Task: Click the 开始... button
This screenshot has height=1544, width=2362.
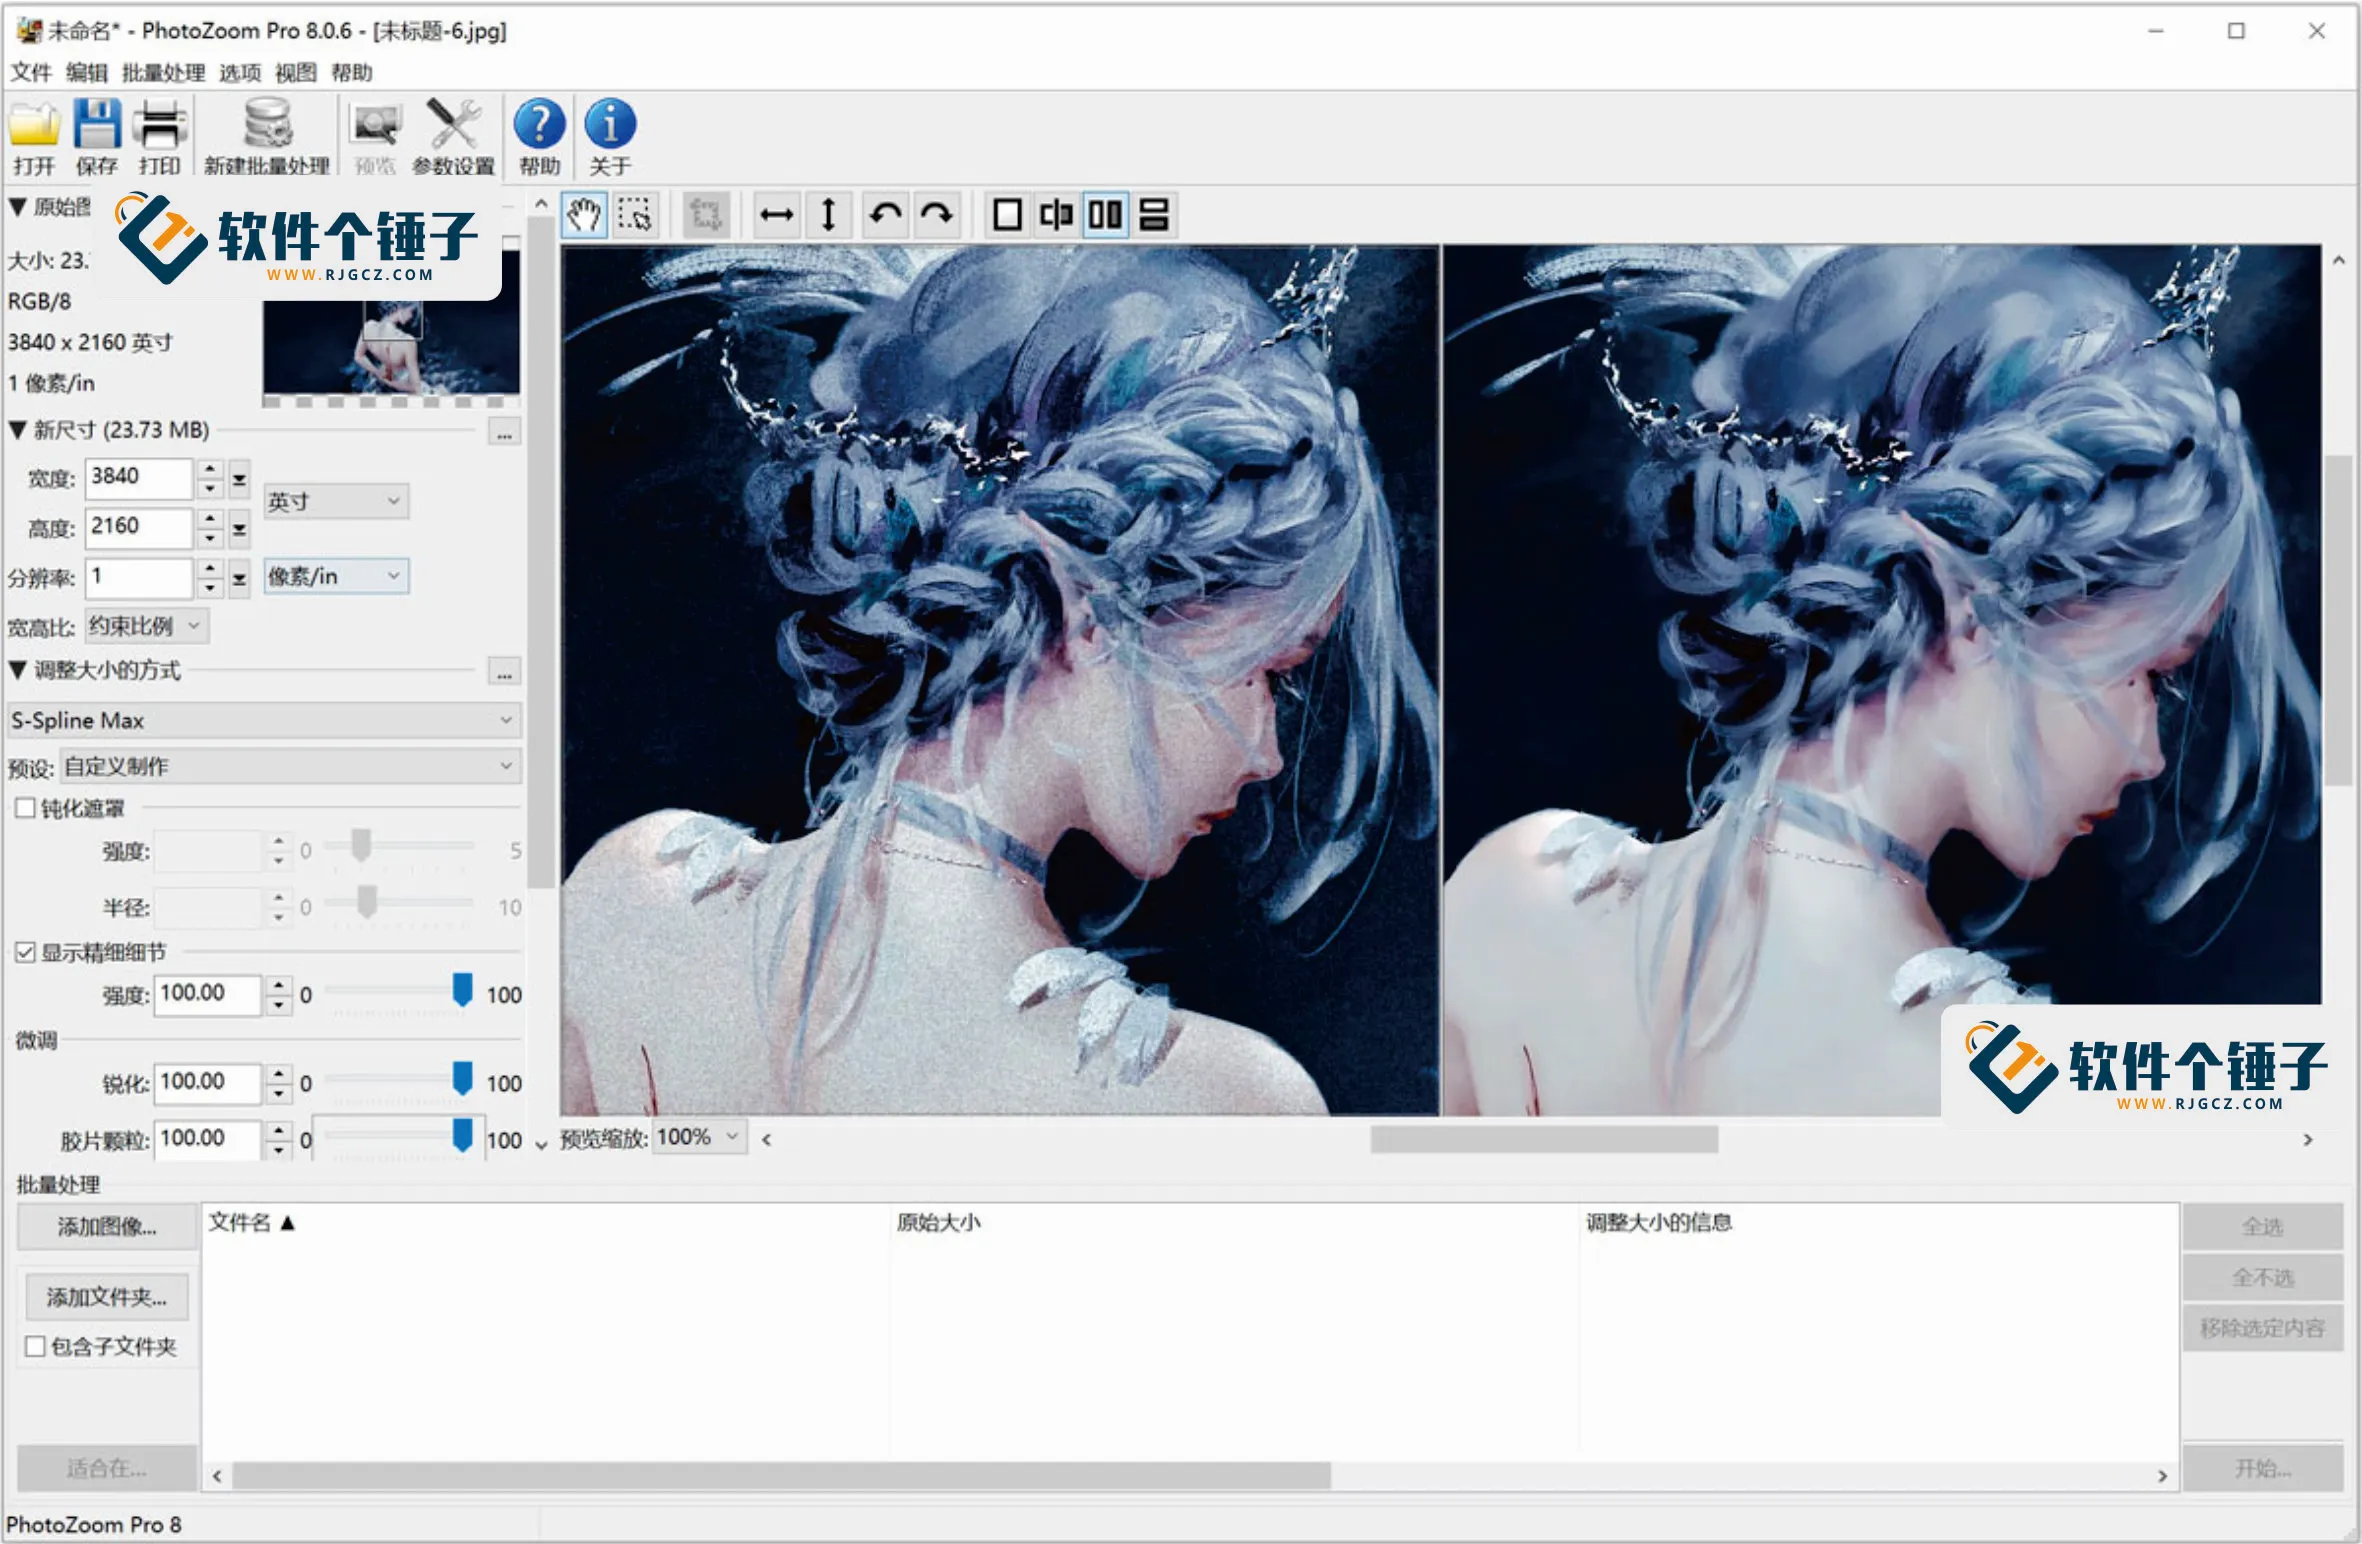Action: 2263,1468
